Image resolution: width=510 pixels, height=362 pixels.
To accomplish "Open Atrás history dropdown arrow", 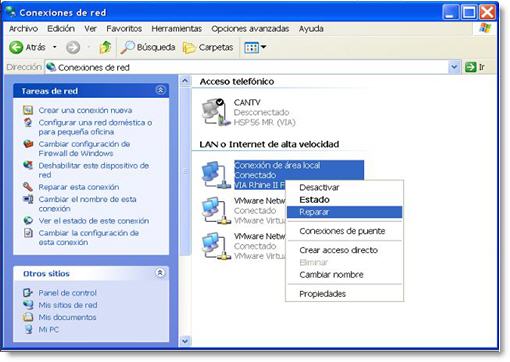I will tap(55, 47).
